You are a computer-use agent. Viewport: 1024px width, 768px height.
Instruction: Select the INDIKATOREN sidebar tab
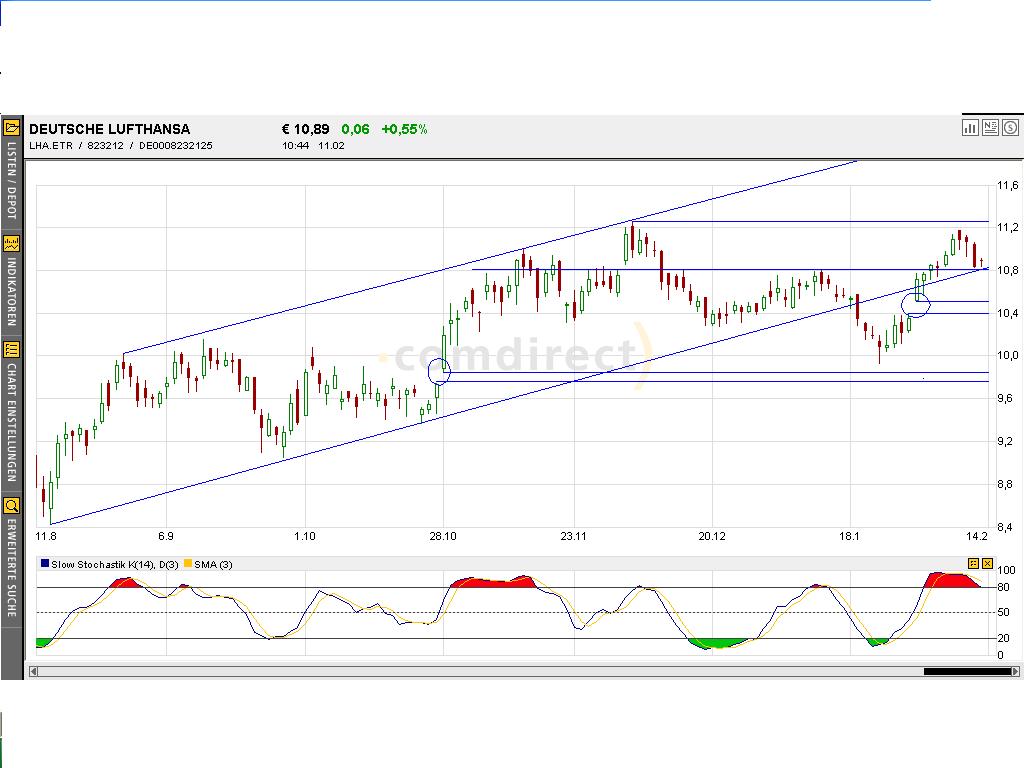coord(12,292)
